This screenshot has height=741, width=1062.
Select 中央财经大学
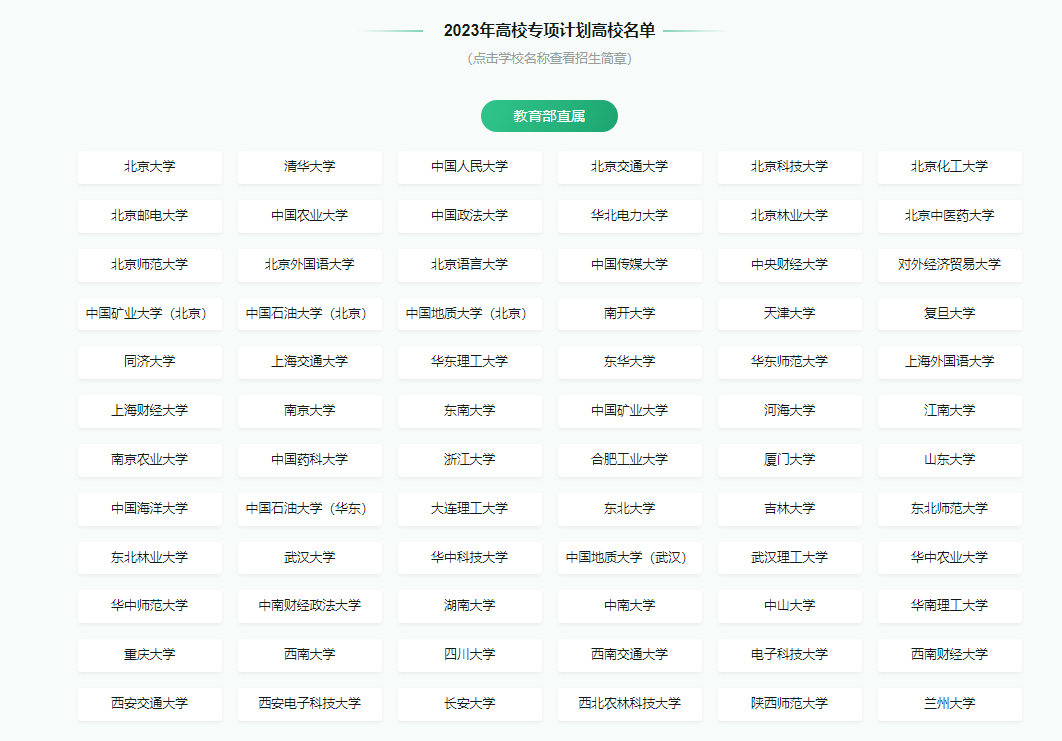click(790, 264)
